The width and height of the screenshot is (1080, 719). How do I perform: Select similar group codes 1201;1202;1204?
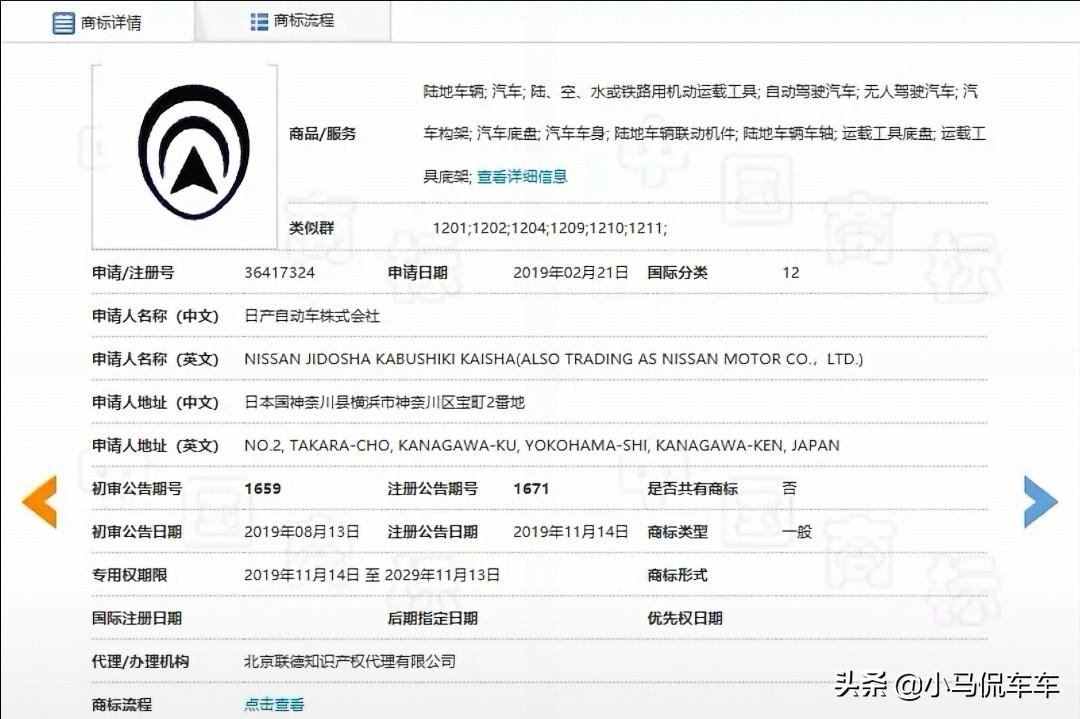(490, 228)
